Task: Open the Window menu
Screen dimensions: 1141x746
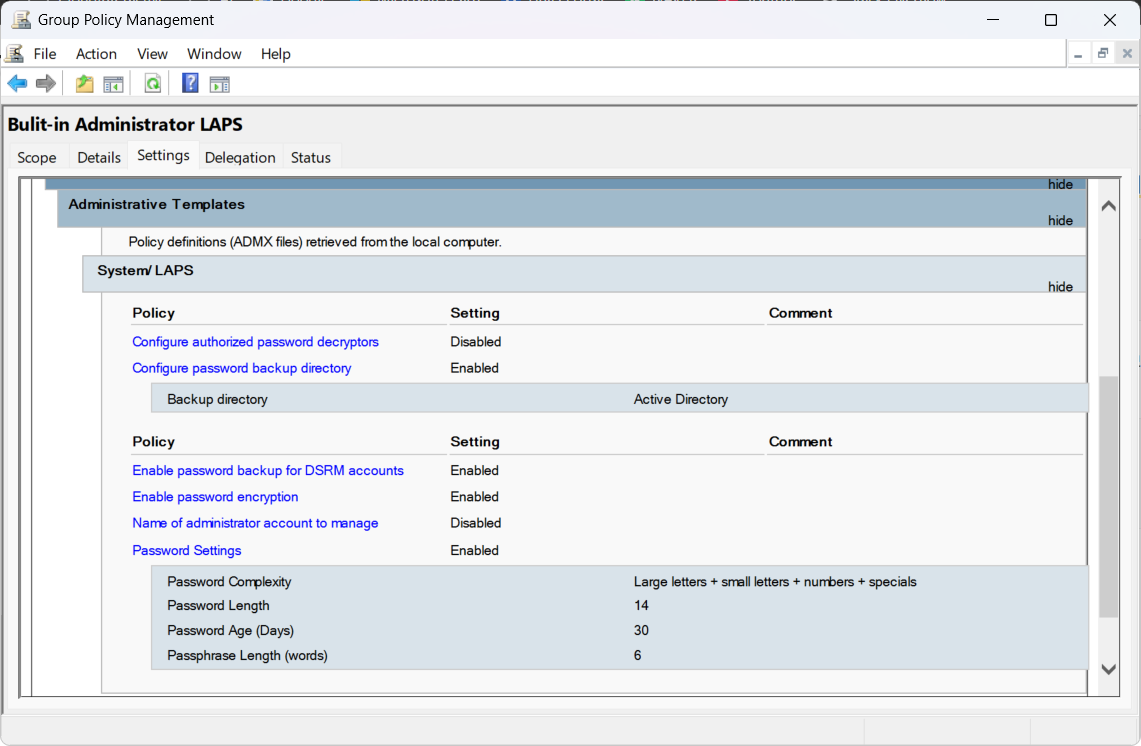Action: click(x=214, y=54)
